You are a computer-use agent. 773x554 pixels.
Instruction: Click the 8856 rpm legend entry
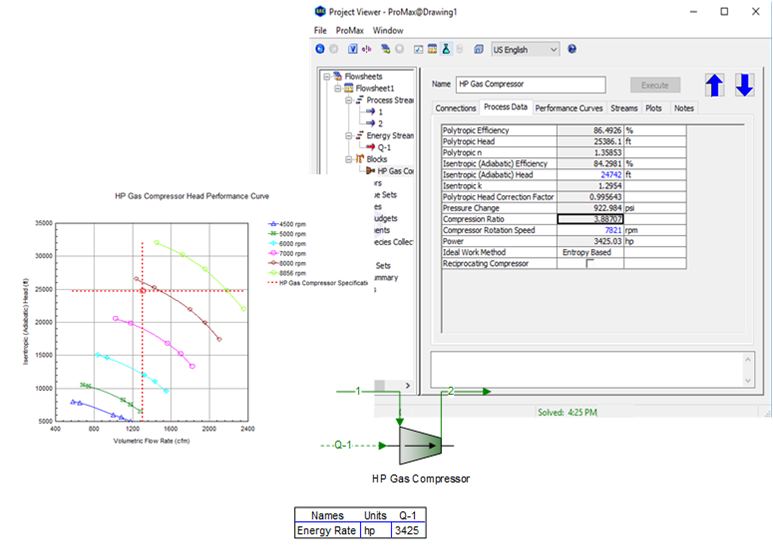tap(287, 273)
